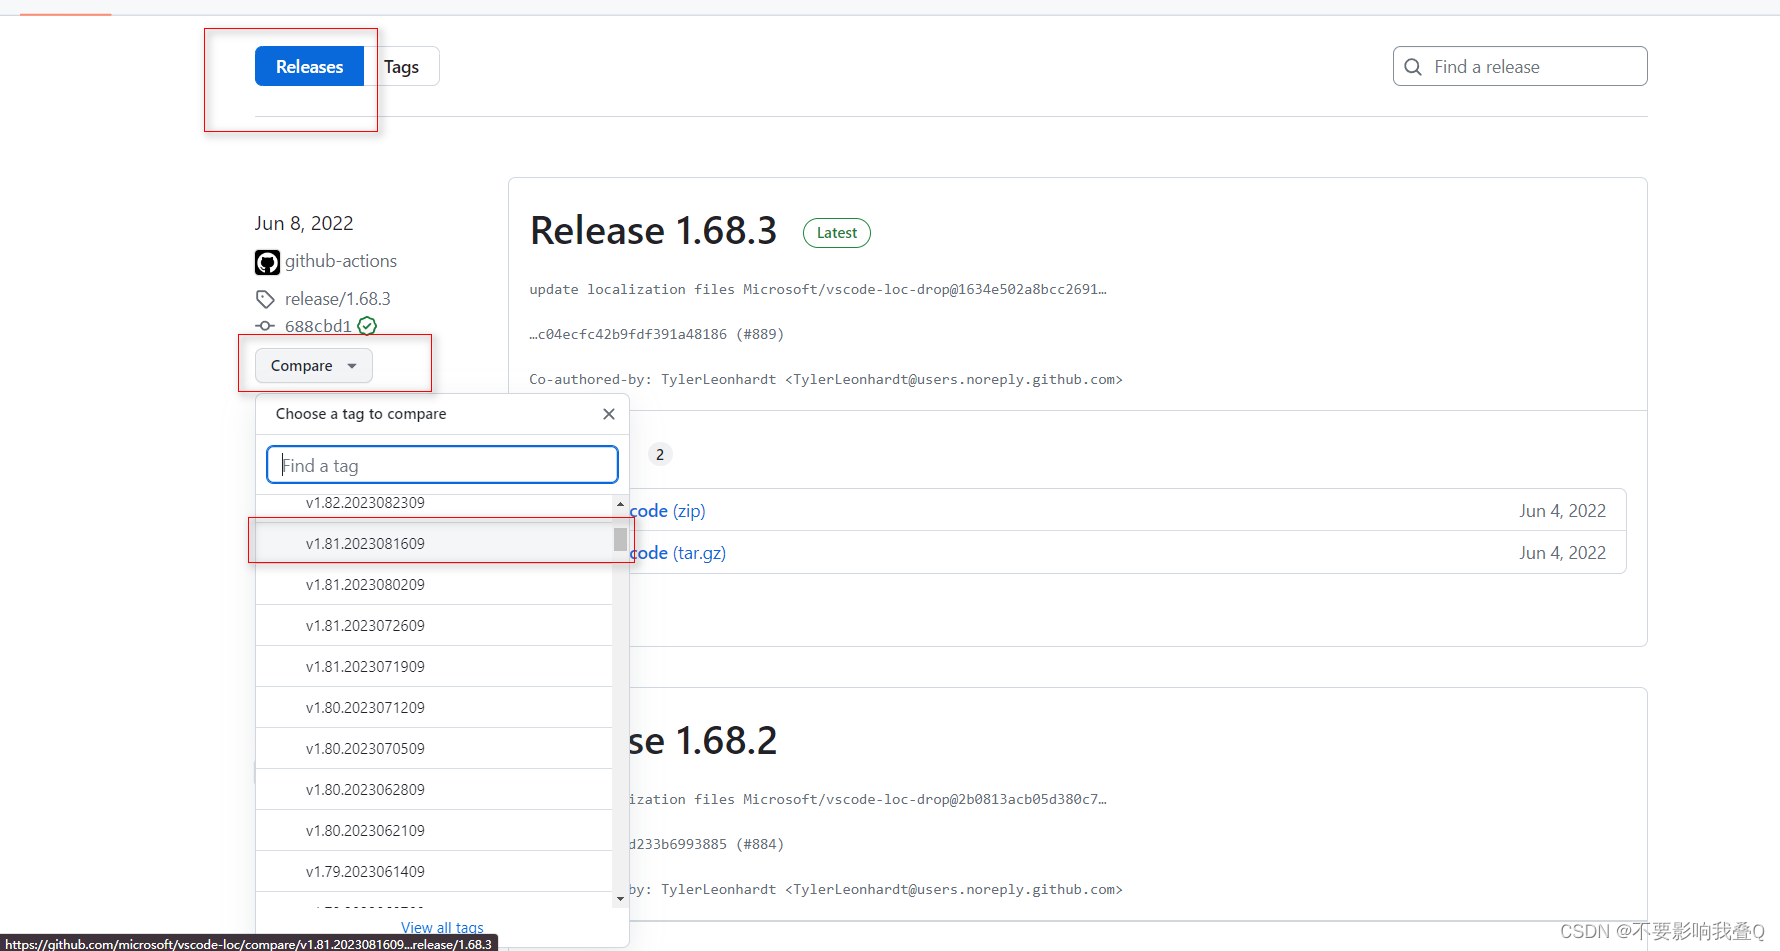Switch to the Tags tab
Image resolution: width=1780 pixels, height=951 pixels.
tap(402, 66)
